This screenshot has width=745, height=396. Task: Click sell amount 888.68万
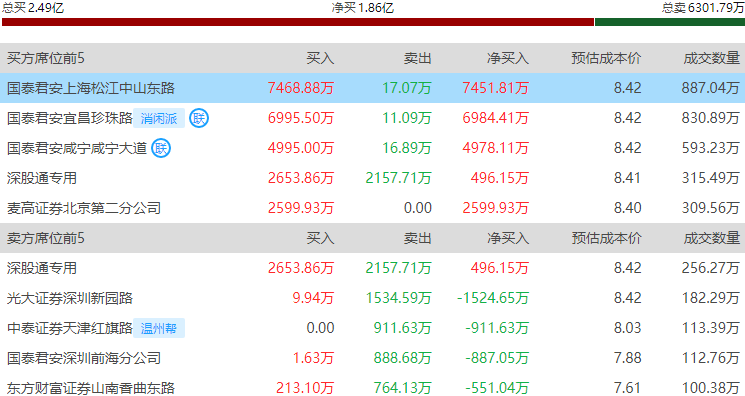tap(402, 358)
